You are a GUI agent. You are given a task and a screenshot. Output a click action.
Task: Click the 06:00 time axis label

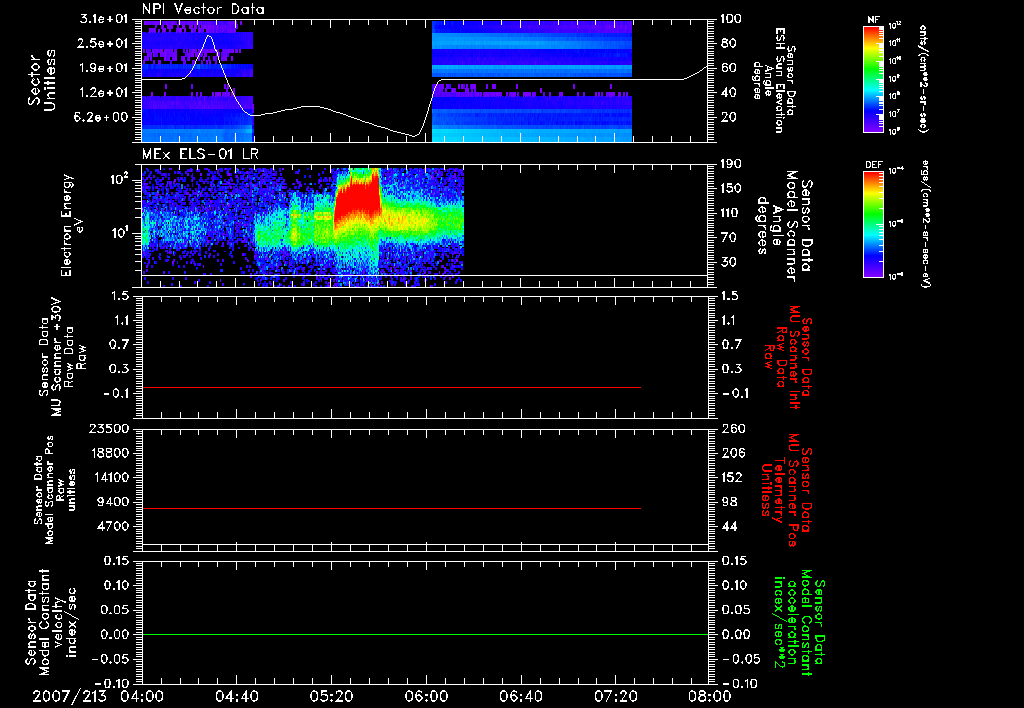426,696
